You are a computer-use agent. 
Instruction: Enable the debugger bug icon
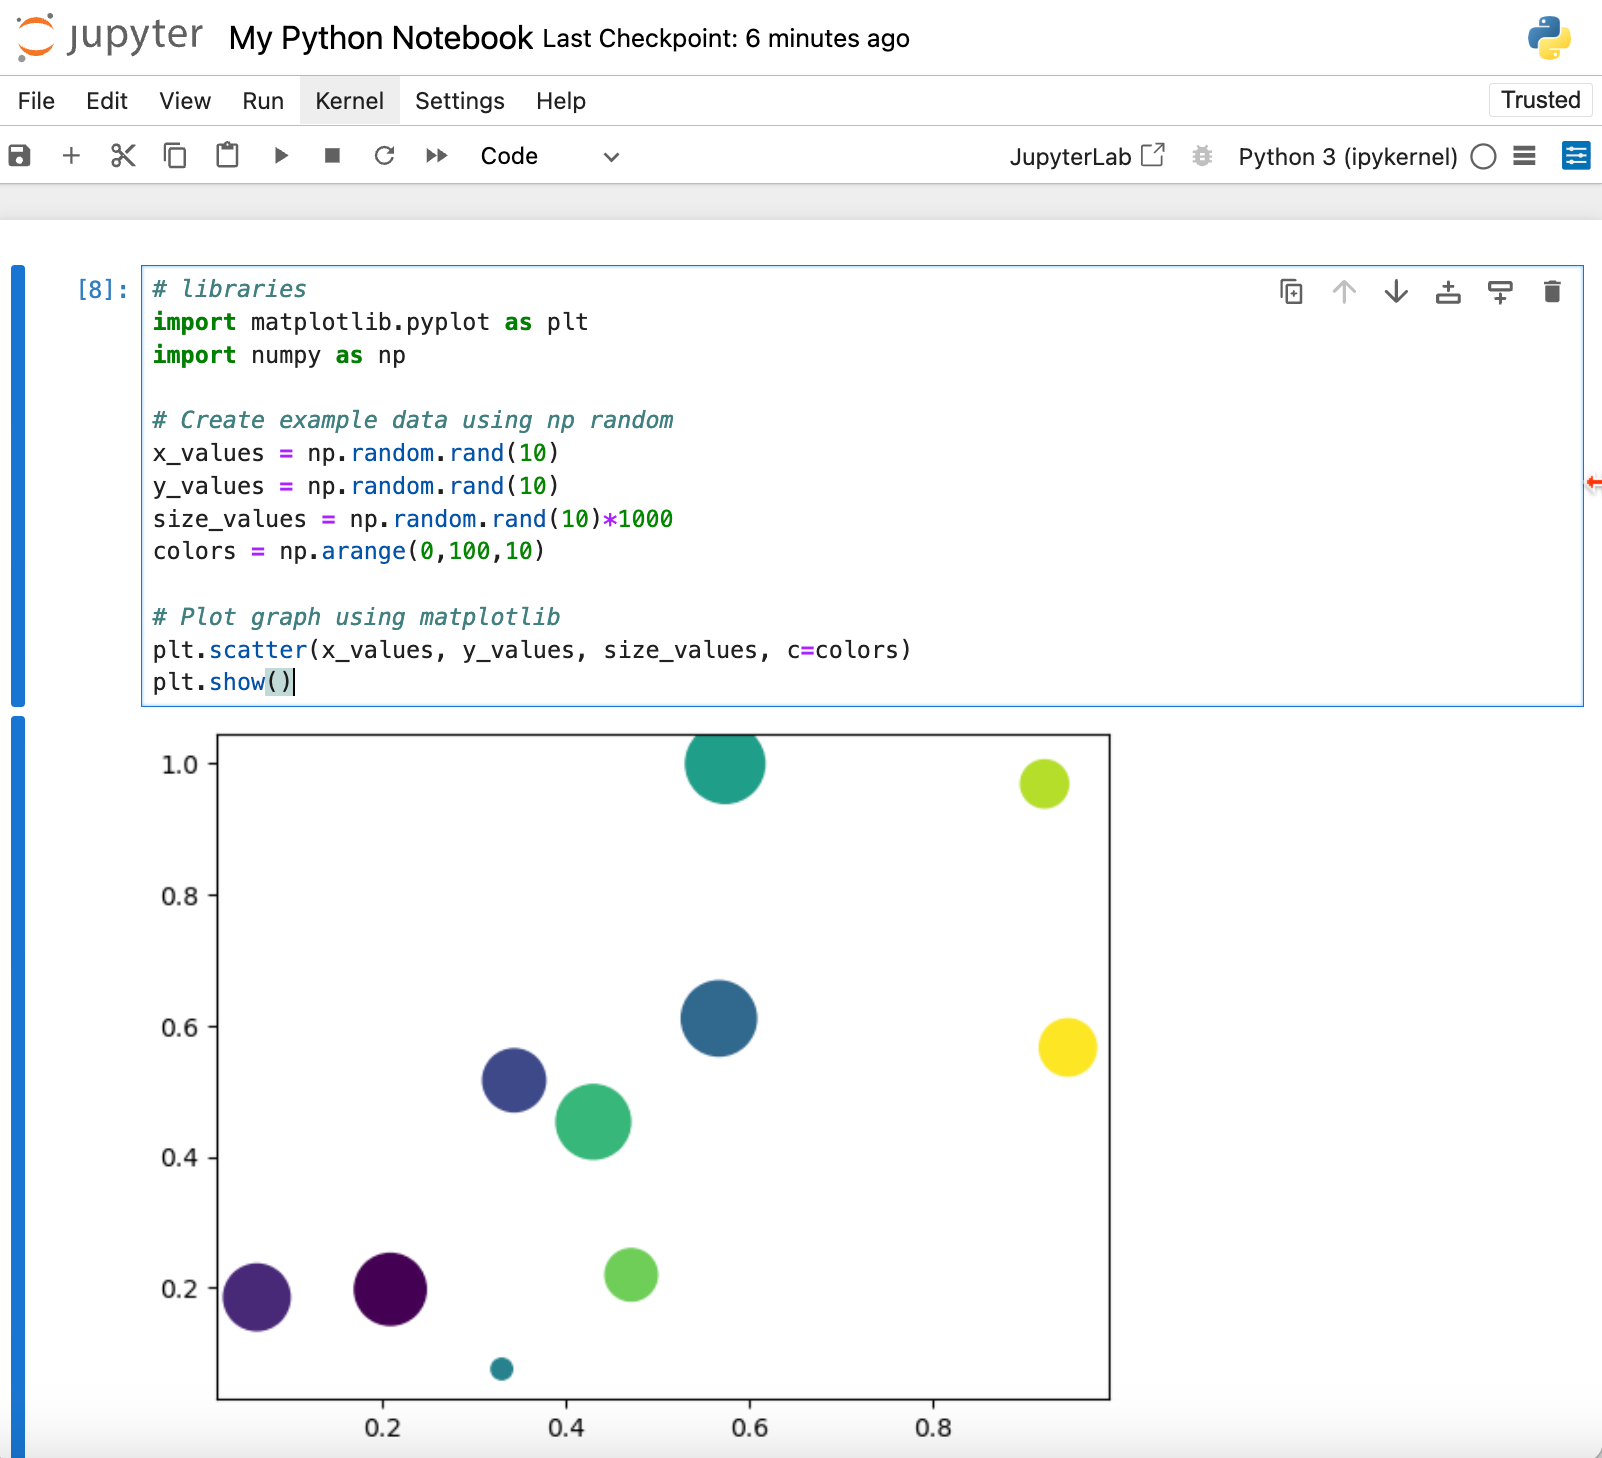1202,156
